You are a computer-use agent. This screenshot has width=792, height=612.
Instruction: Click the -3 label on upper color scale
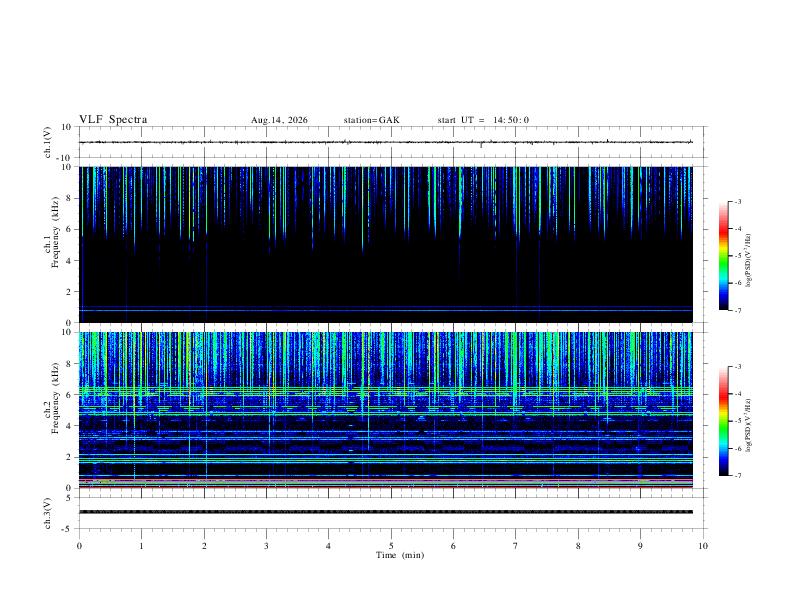click(x=738, y=201)
